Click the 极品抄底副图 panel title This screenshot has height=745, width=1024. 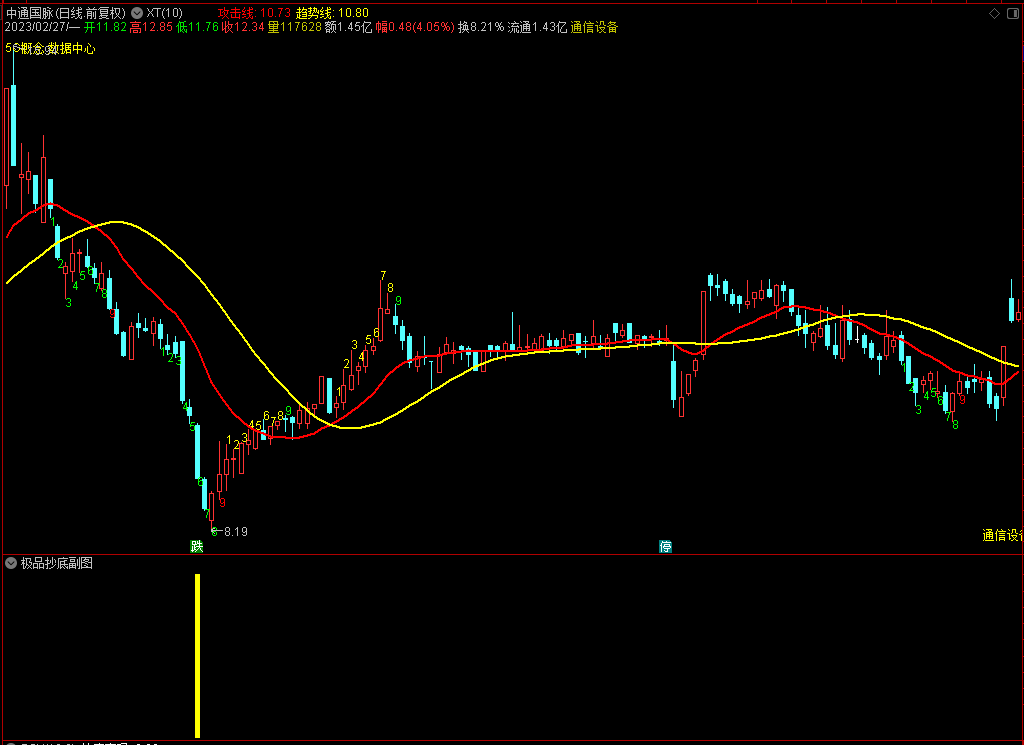pyautogui.click(x=57, y=563)
